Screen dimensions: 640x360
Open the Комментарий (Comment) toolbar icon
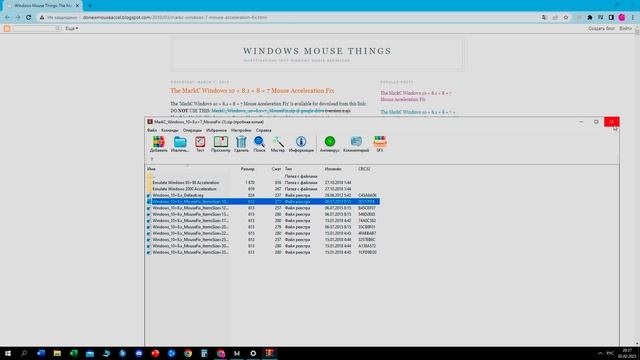[x=356, y=144]
